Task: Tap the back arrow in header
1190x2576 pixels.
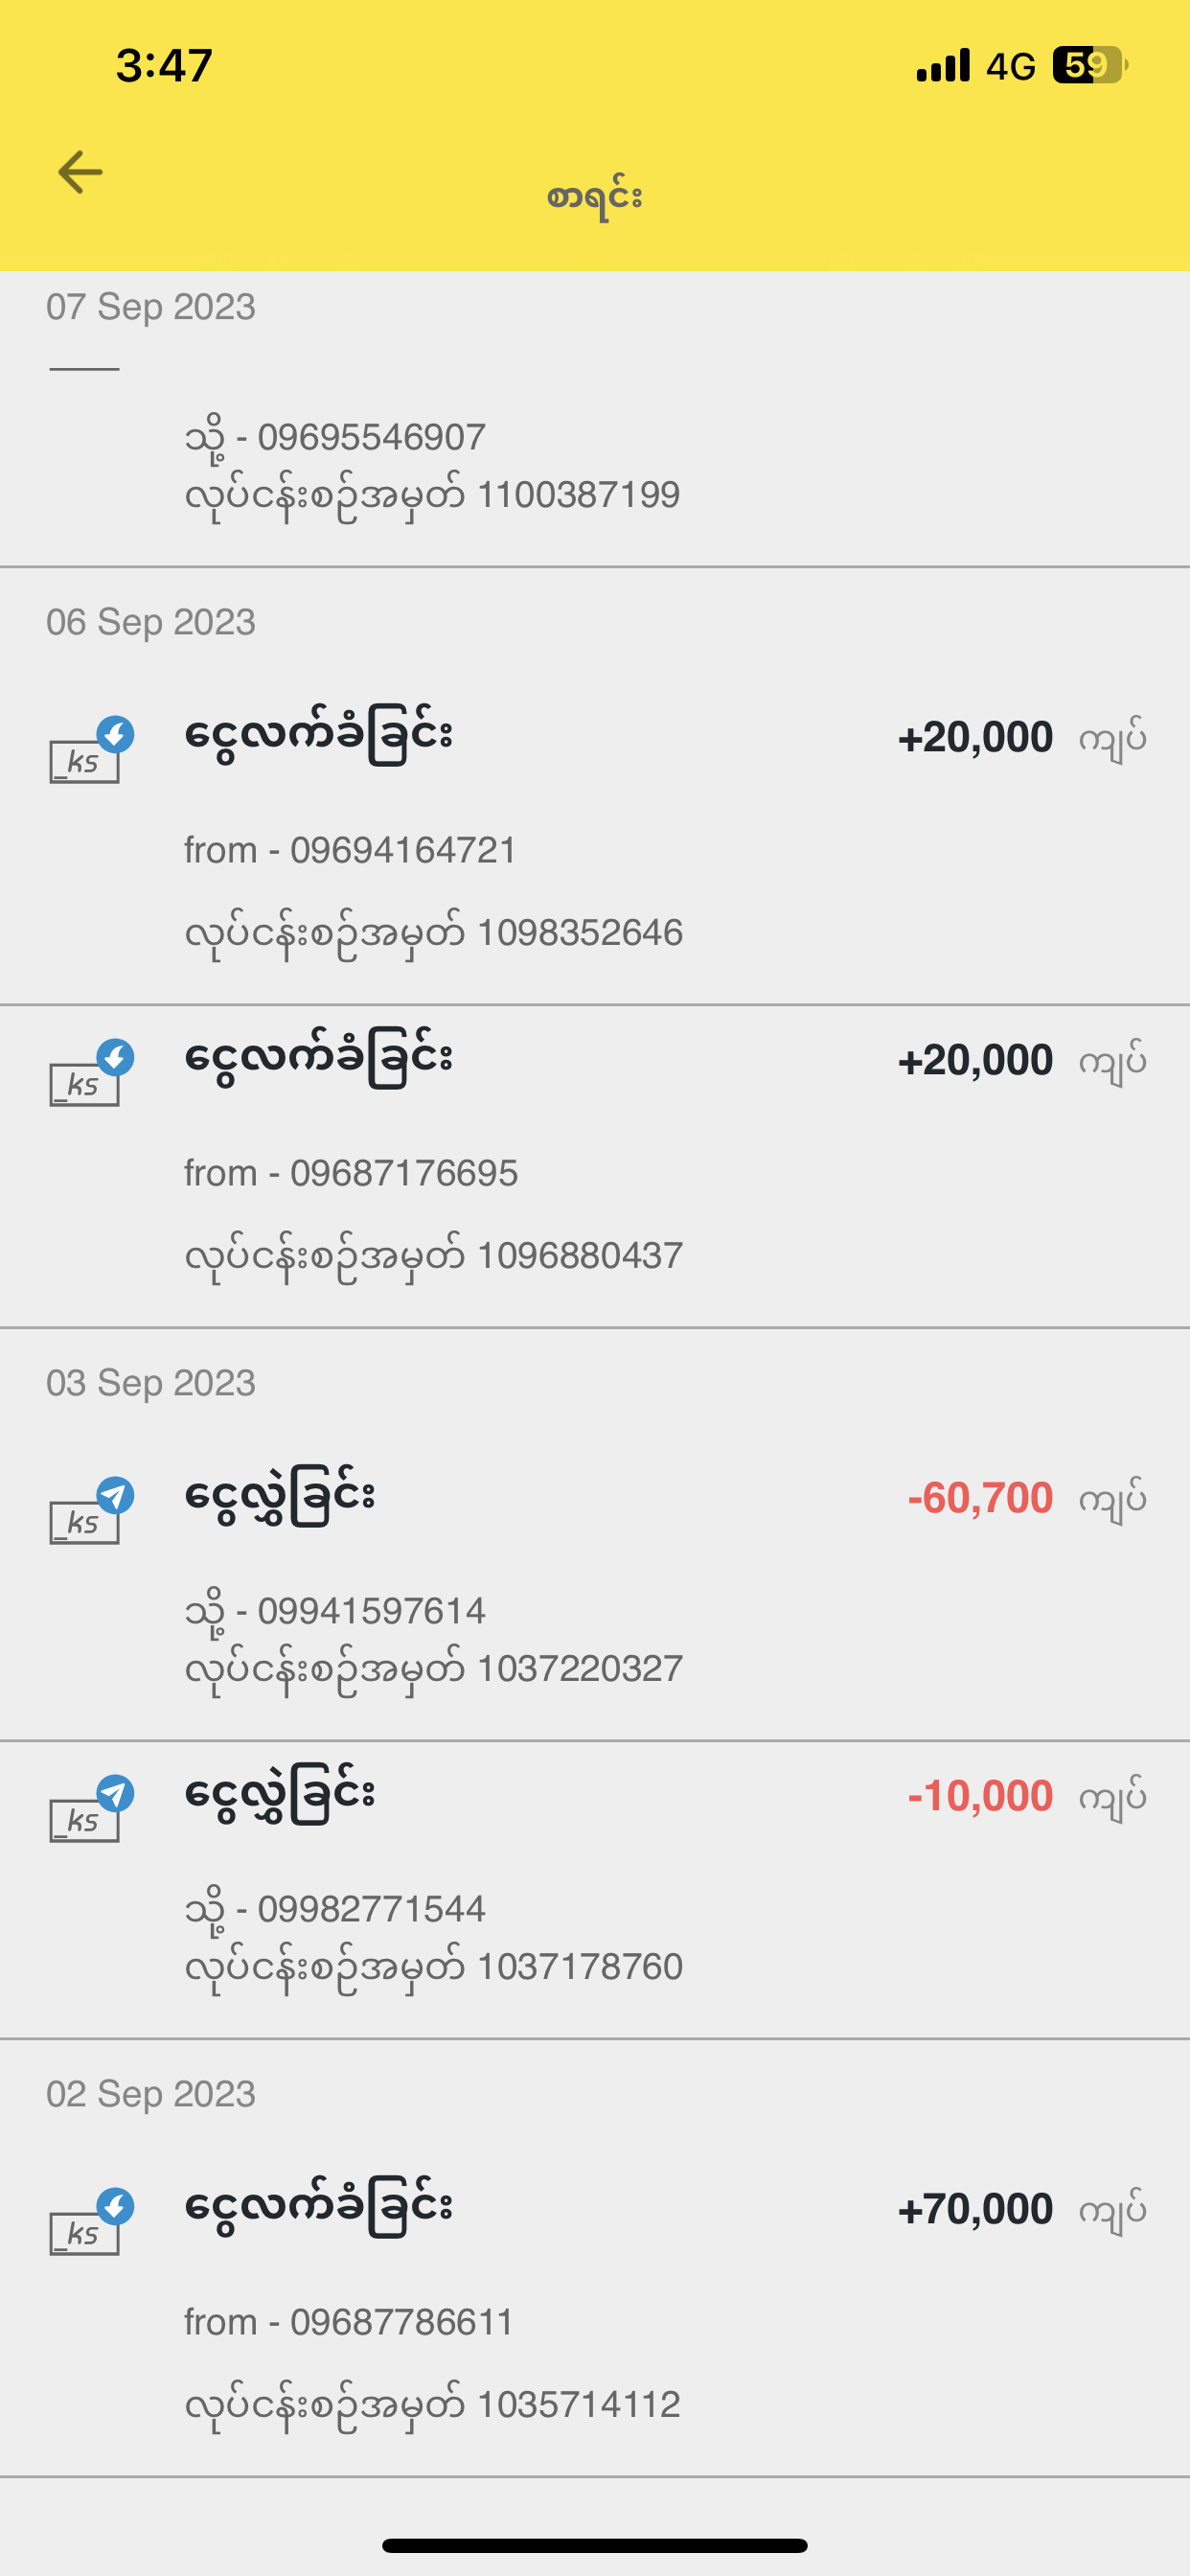Action: pos(80,172)
